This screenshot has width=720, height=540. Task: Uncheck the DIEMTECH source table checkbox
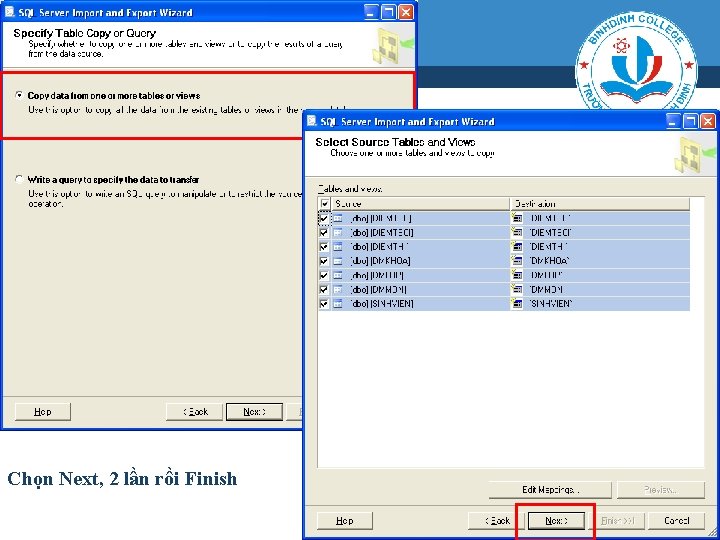[324, 232]
